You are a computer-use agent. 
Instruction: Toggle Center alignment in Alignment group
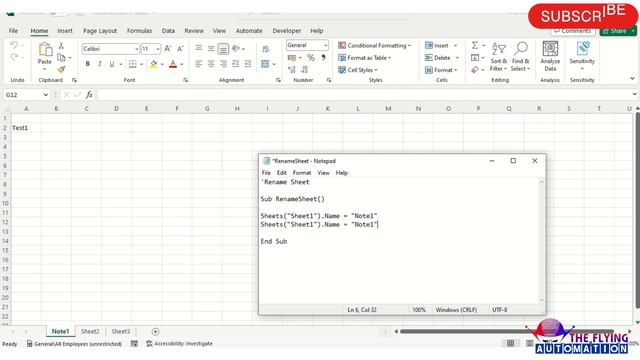(211, 64)
